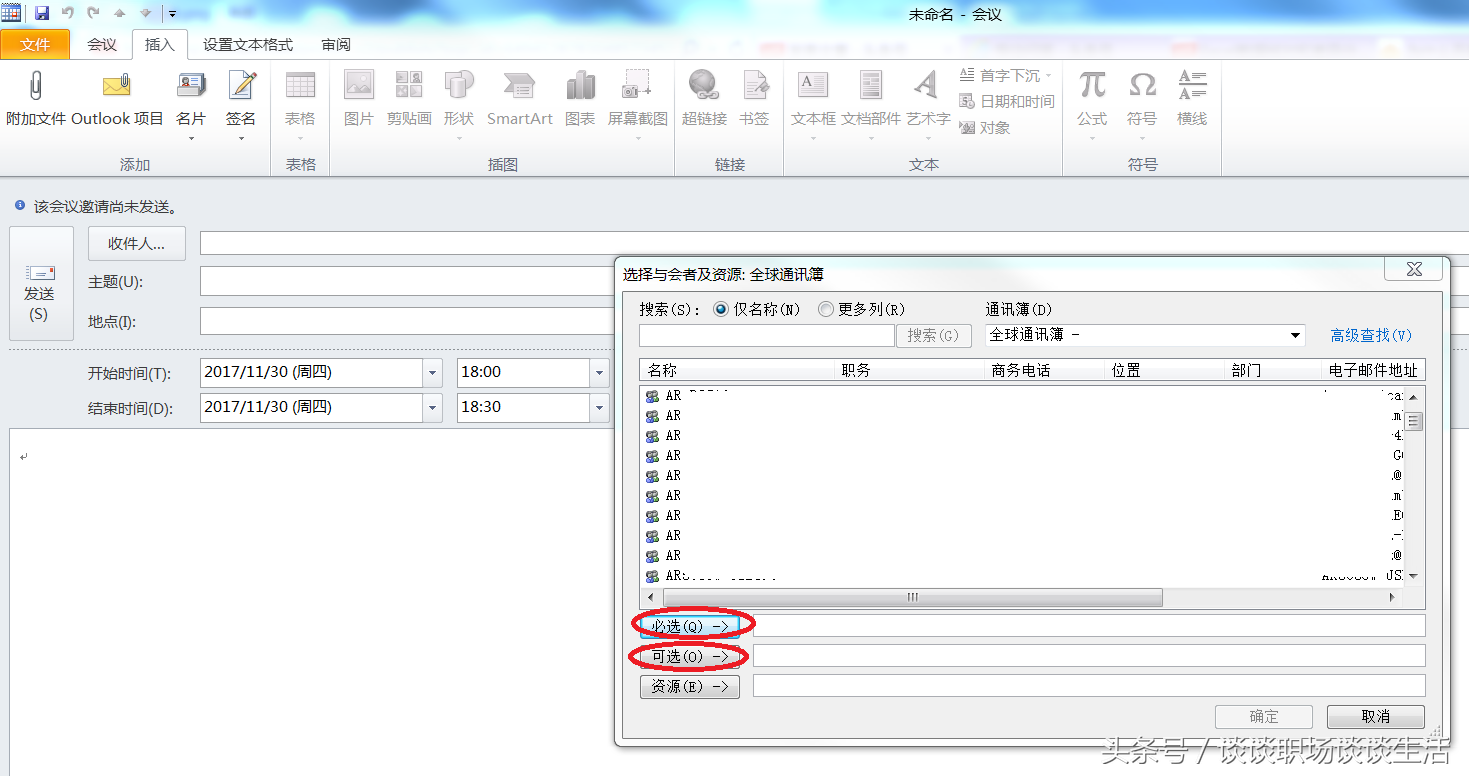Screen dimensions: 1469x776
Task: Click the 取消 Cancel button in the dialog
Action: pyautogui.click(x=1376, y=717)
